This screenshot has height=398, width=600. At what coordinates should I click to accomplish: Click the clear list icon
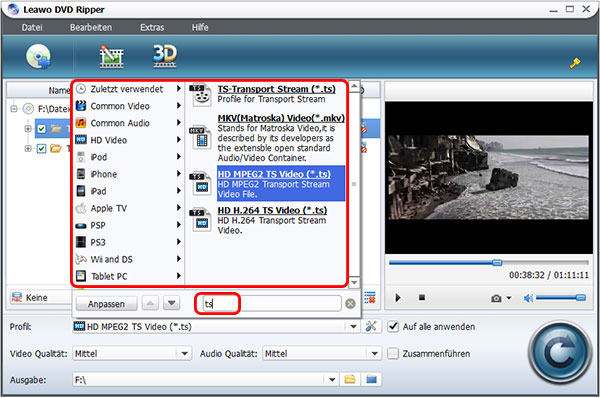[x=370, y=297]
